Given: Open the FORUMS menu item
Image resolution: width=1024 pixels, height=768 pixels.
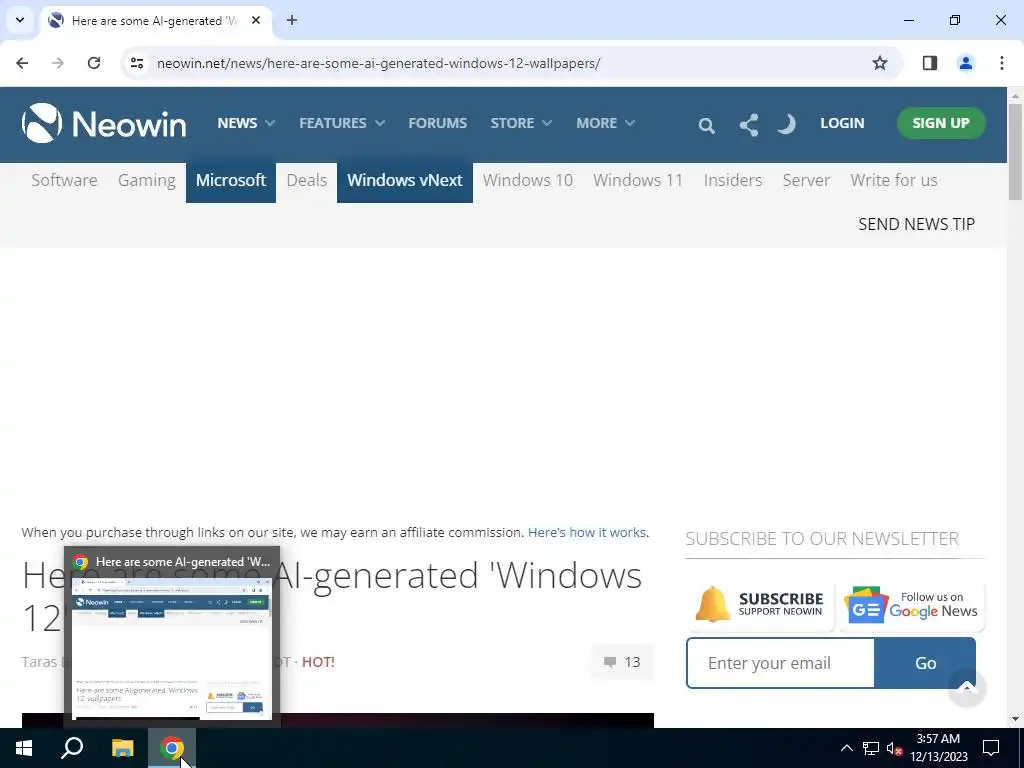Looking at the screenshot, I should [438, 123].
